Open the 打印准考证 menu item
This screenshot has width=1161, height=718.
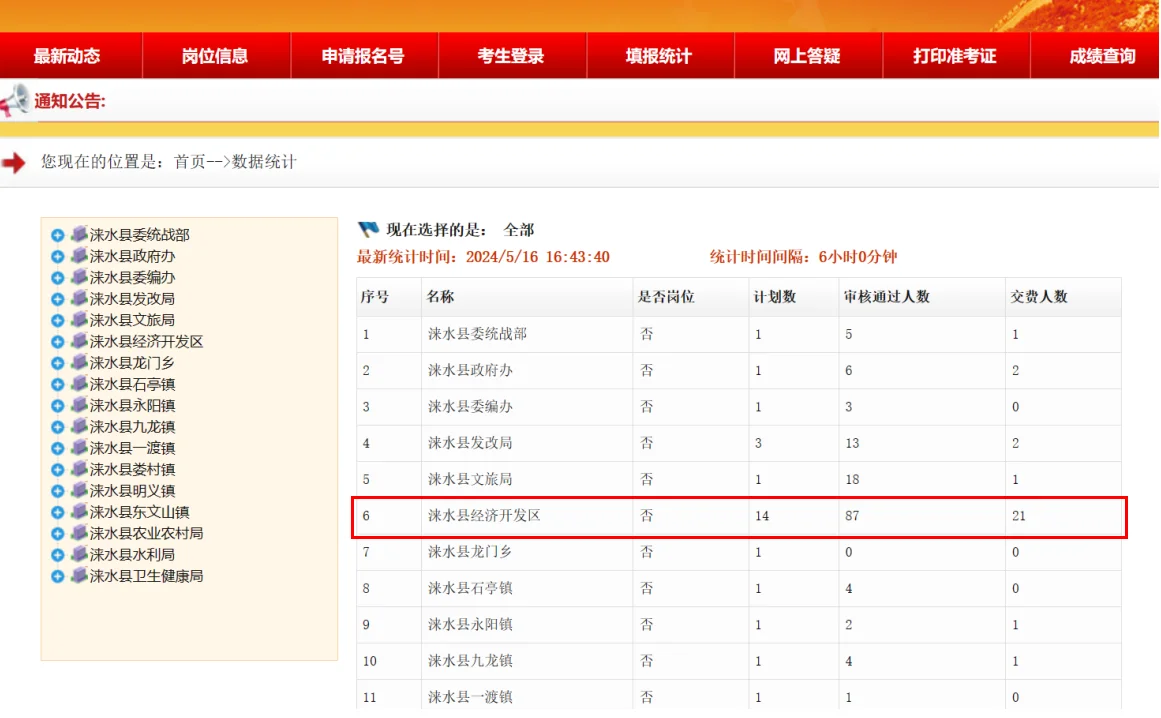pyautogui.click(x=955, y=56)
